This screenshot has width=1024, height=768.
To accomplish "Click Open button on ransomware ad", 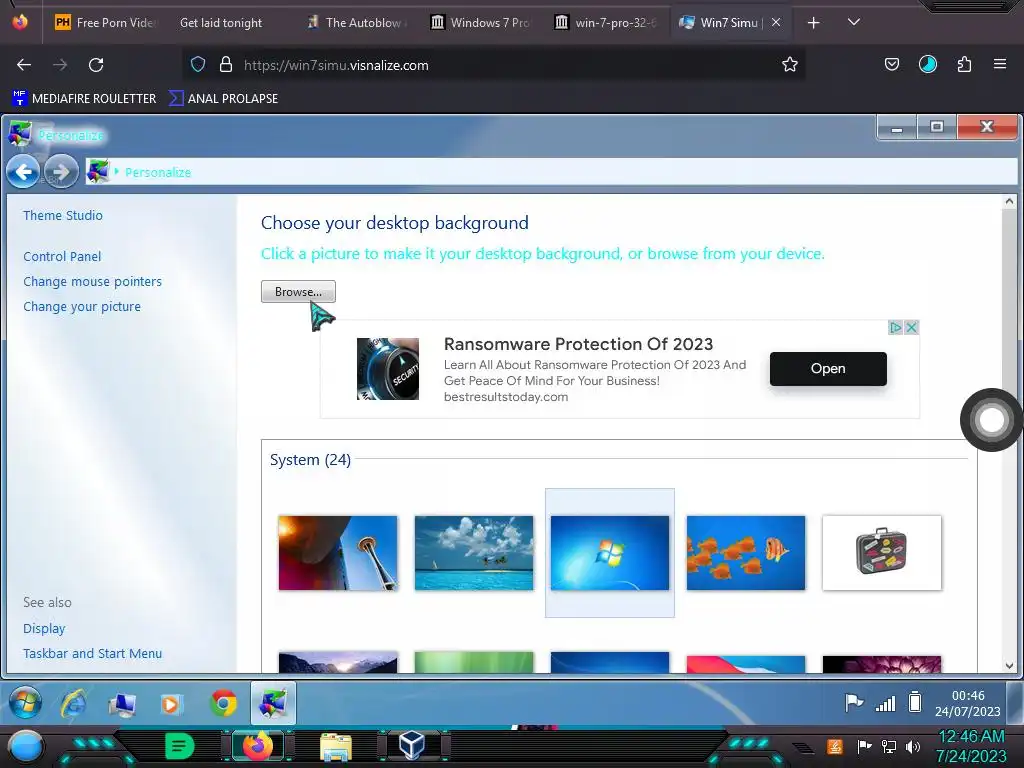I will click(x=828, y=369).
